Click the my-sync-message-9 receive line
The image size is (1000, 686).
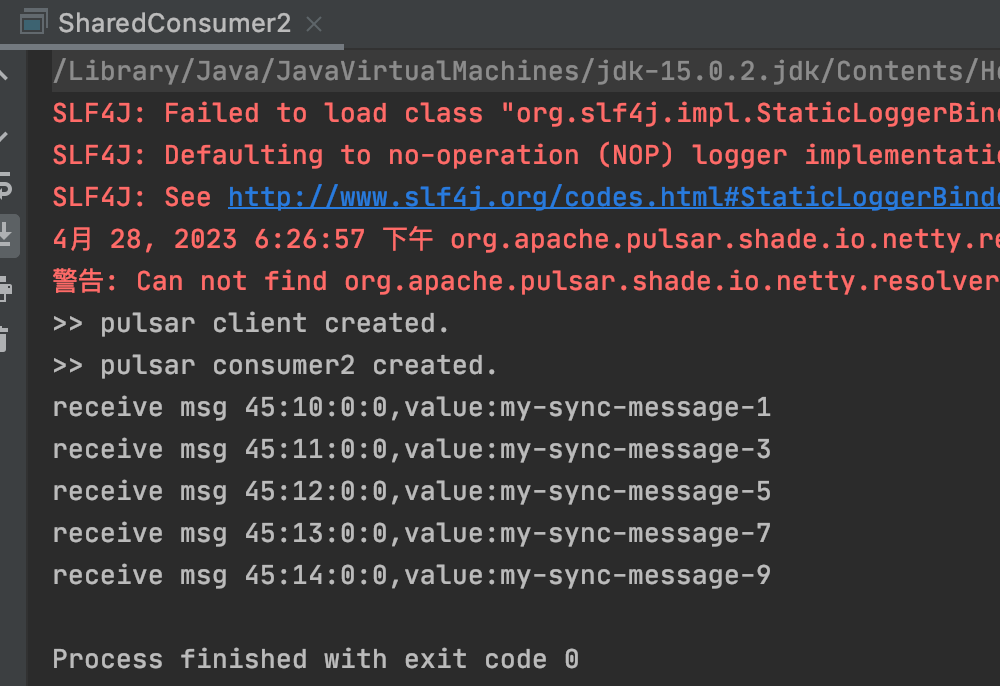coord(412,576)
